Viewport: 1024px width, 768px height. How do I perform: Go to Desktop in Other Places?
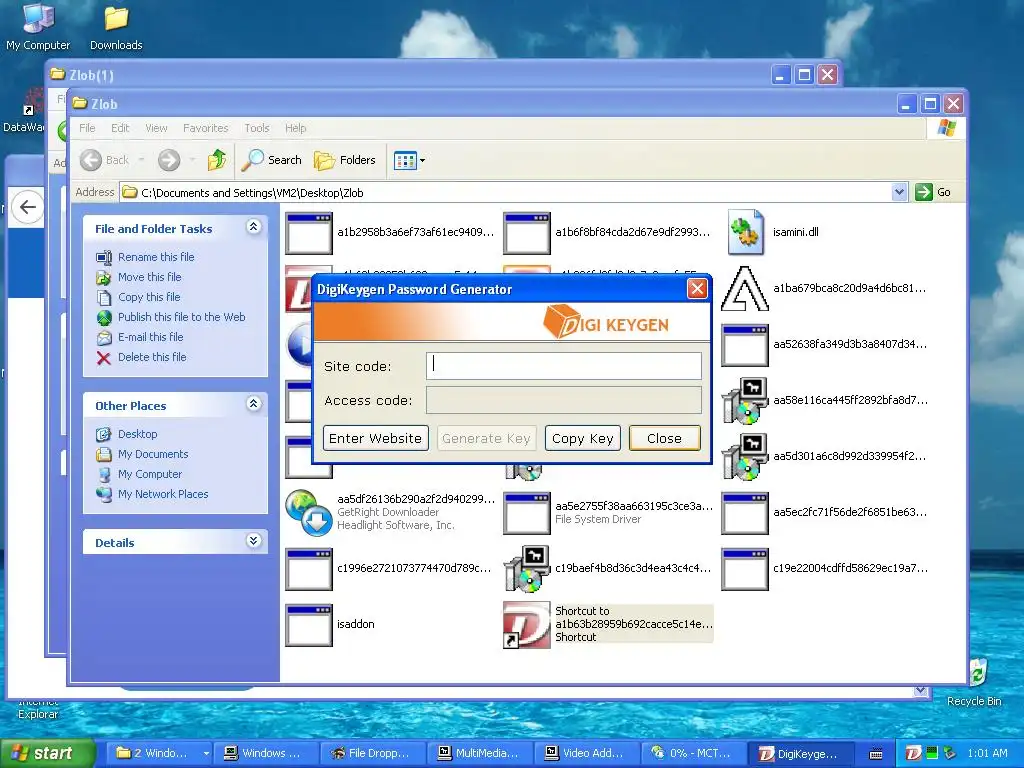tap(137, 434)
